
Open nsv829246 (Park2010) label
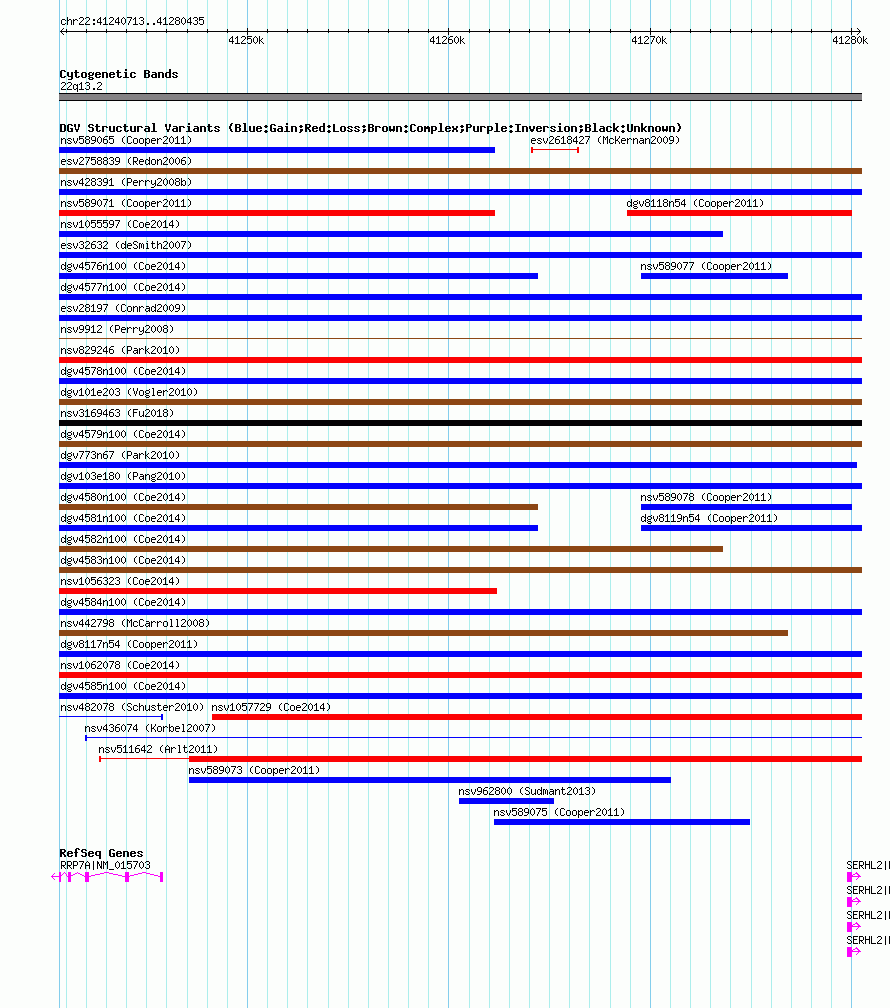point(120,350)
